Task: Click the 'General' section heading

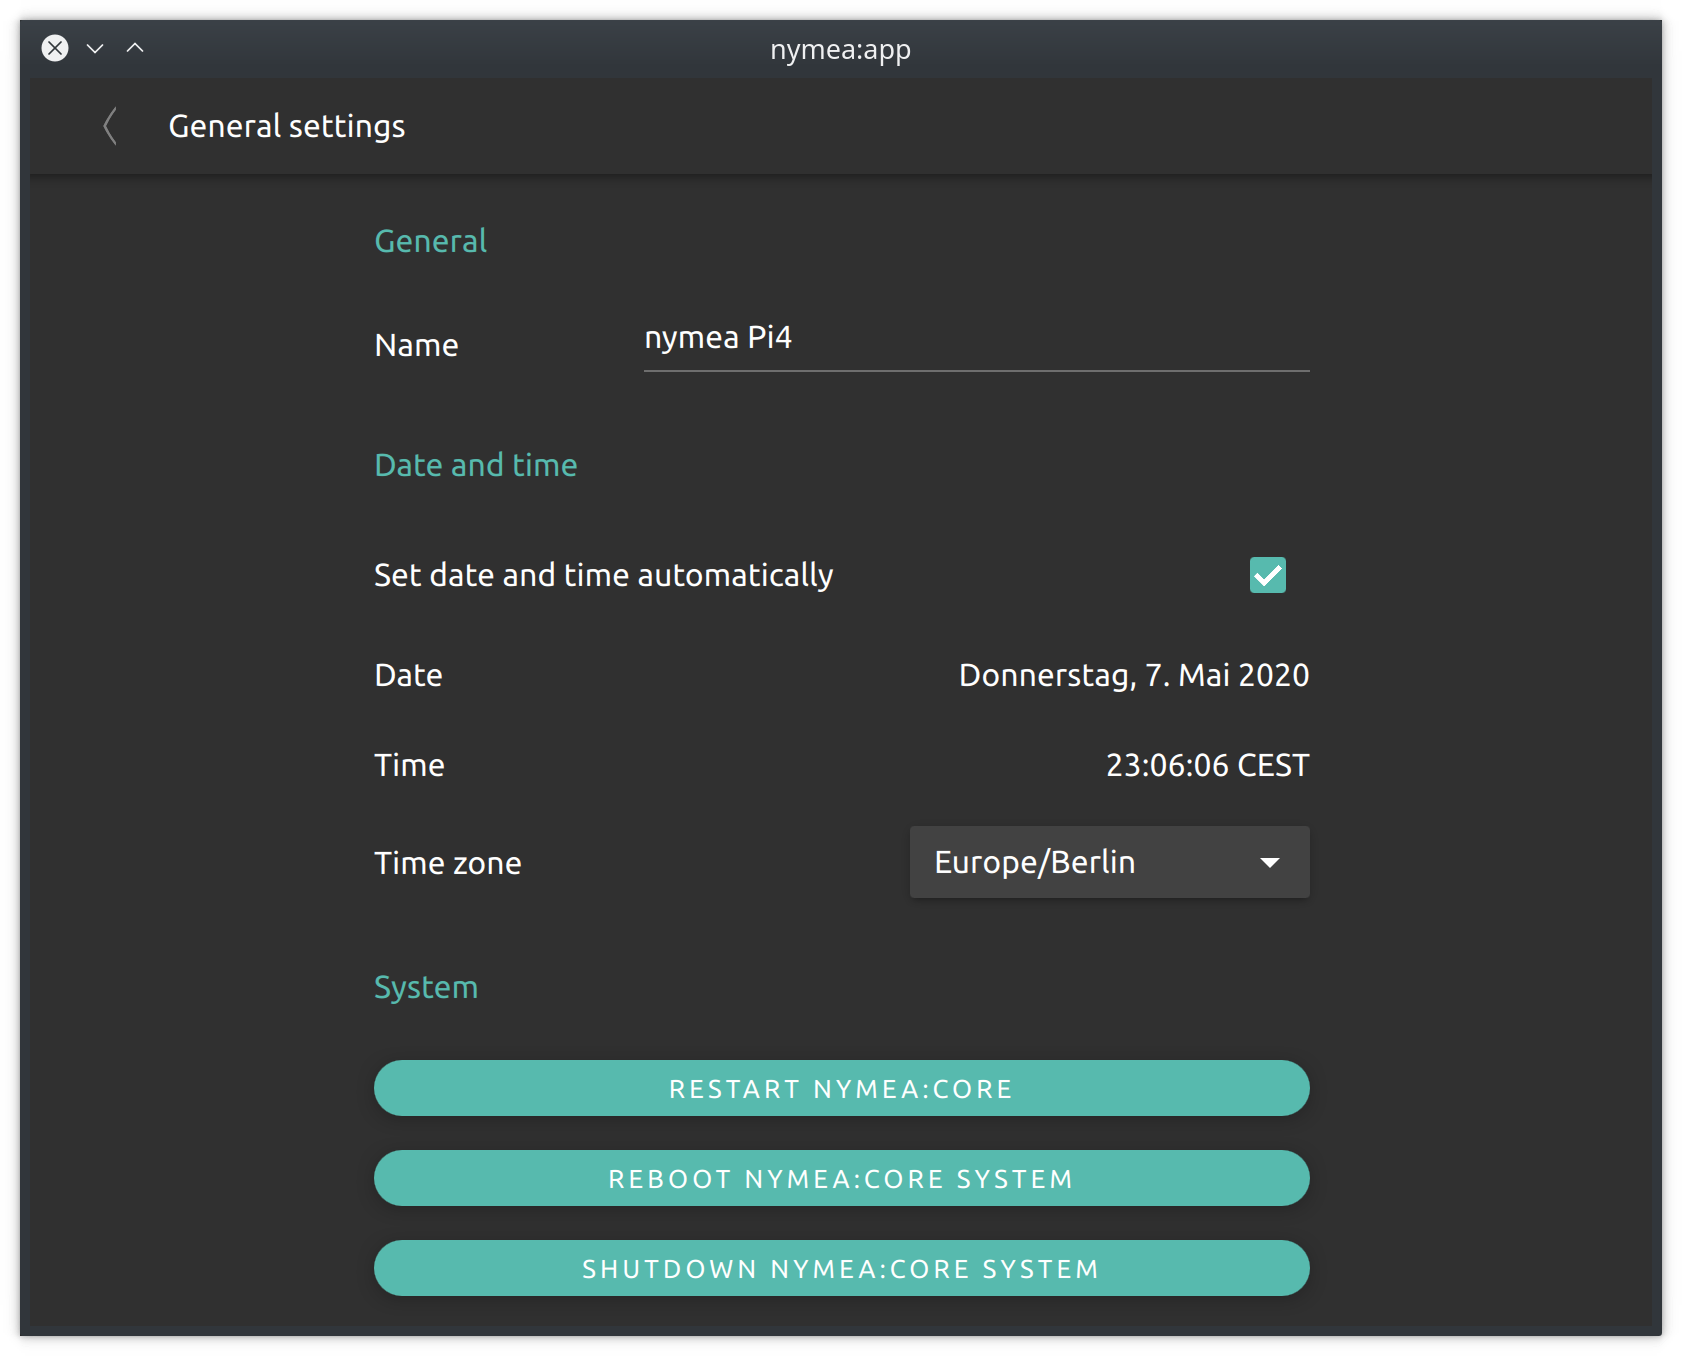Action: tap(430, 241)
